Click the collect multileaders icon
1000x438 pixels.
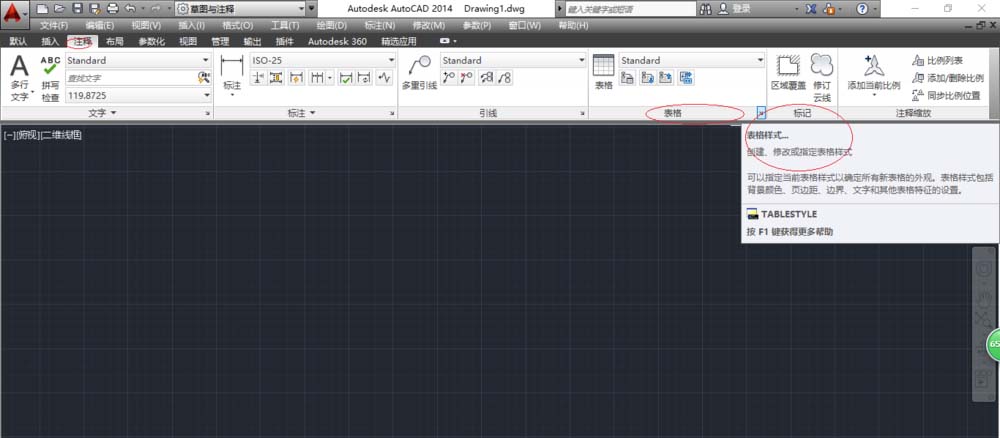(504, 78)
